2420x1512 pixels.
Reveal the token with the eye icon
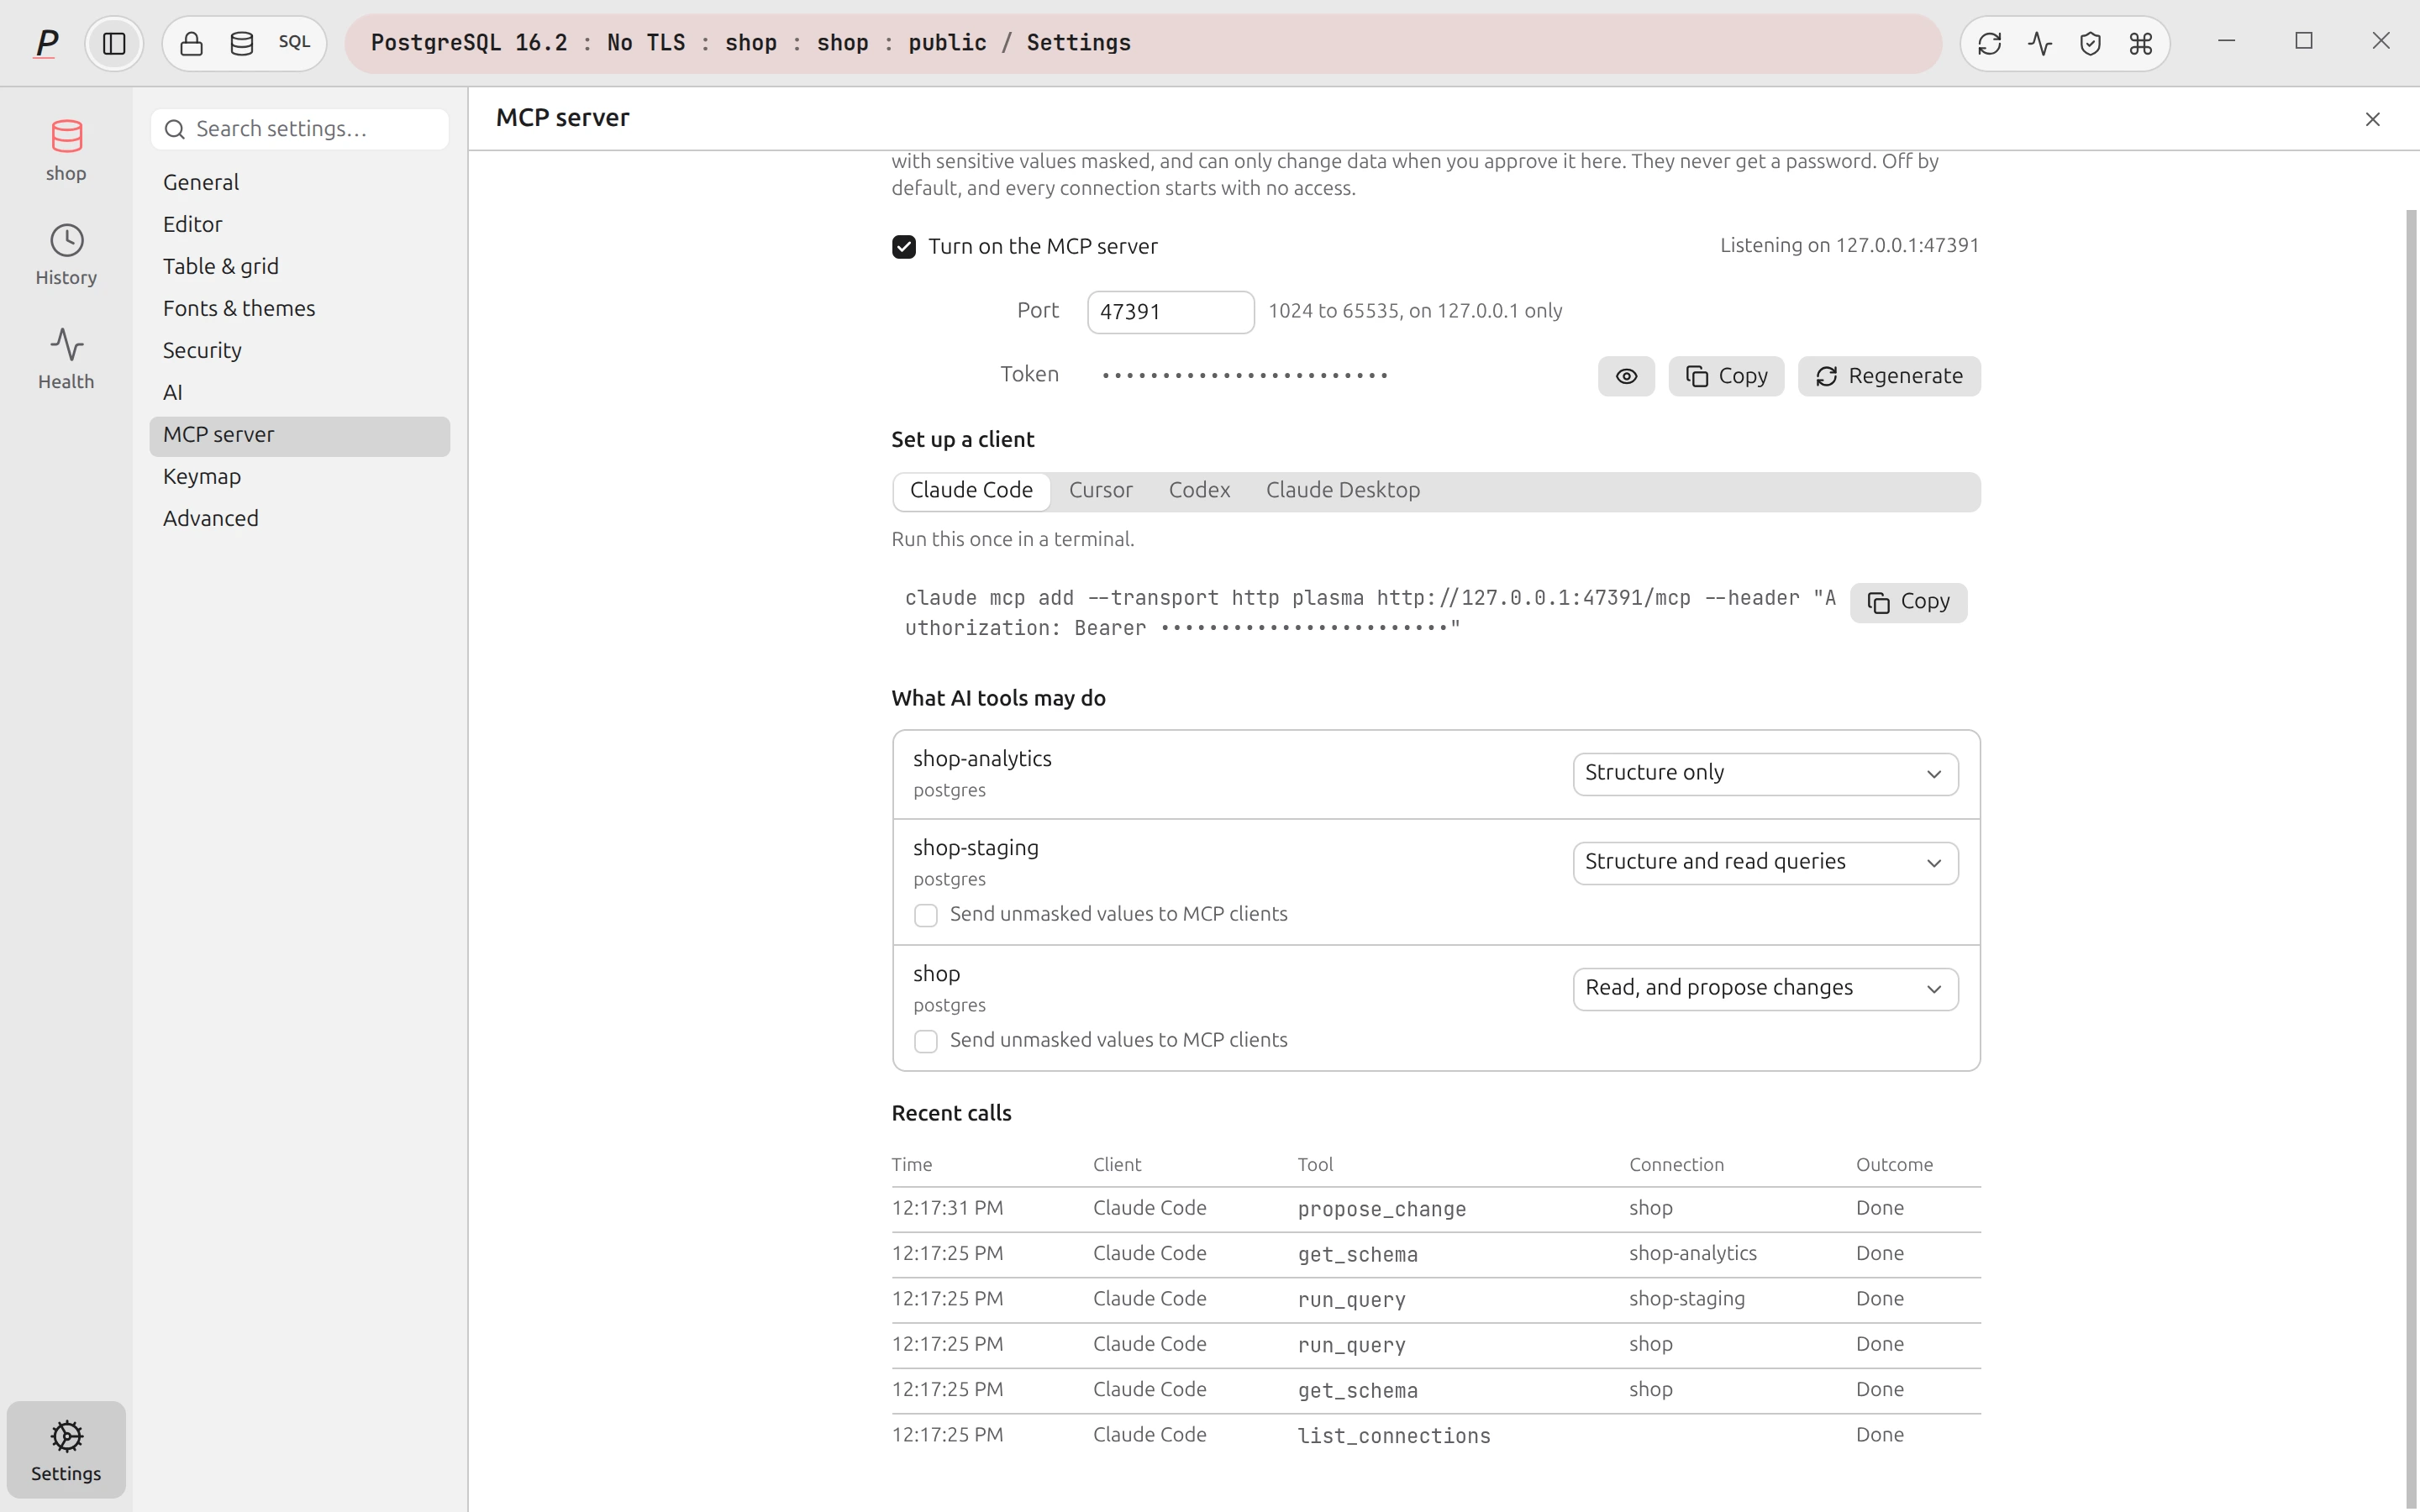click(x=1626, y=376)
